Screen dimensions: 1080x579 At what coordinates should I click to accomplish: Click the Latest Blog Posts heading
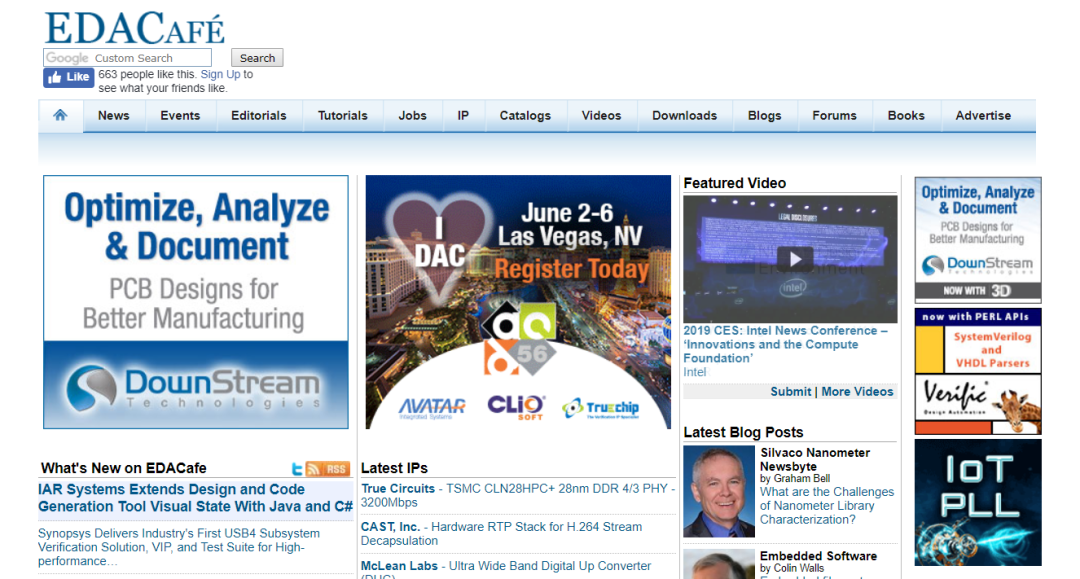click(x=743, y=432)
